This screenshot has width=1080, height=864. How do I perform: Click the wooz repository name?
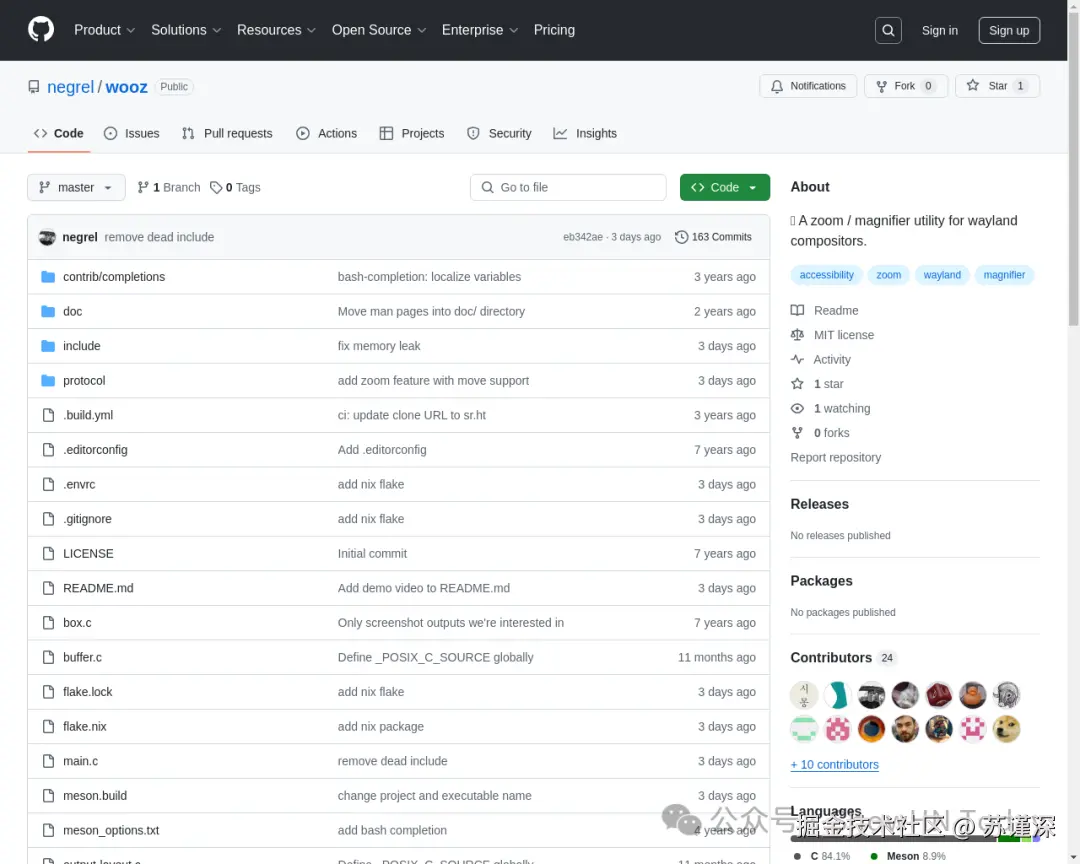tap(126, 87)
